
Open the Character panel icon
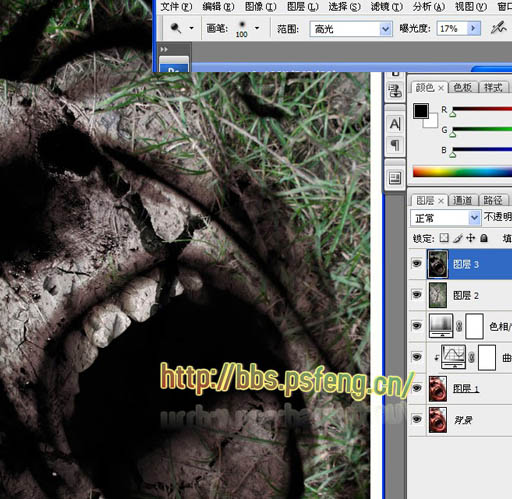395,124
